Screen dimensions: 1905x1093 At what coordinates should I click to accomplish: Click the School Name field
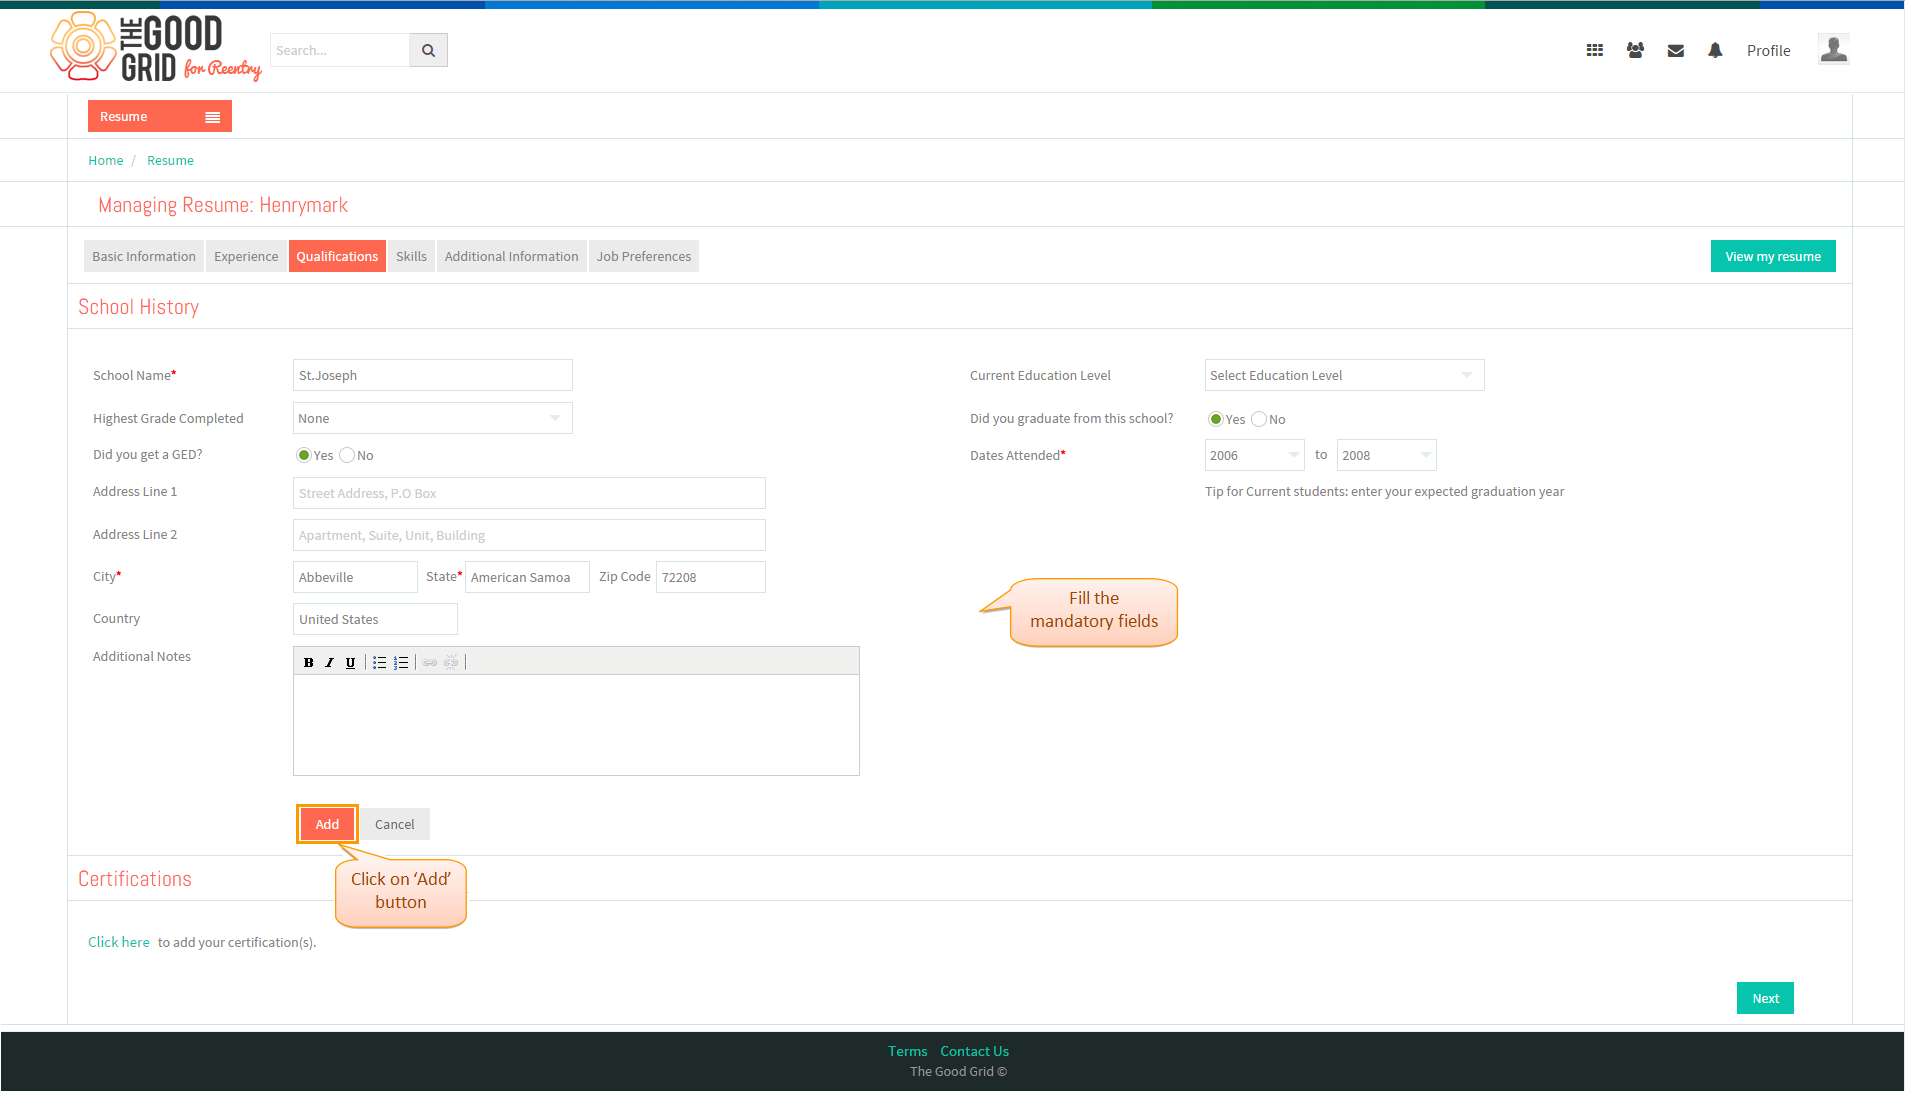point(432,375)
